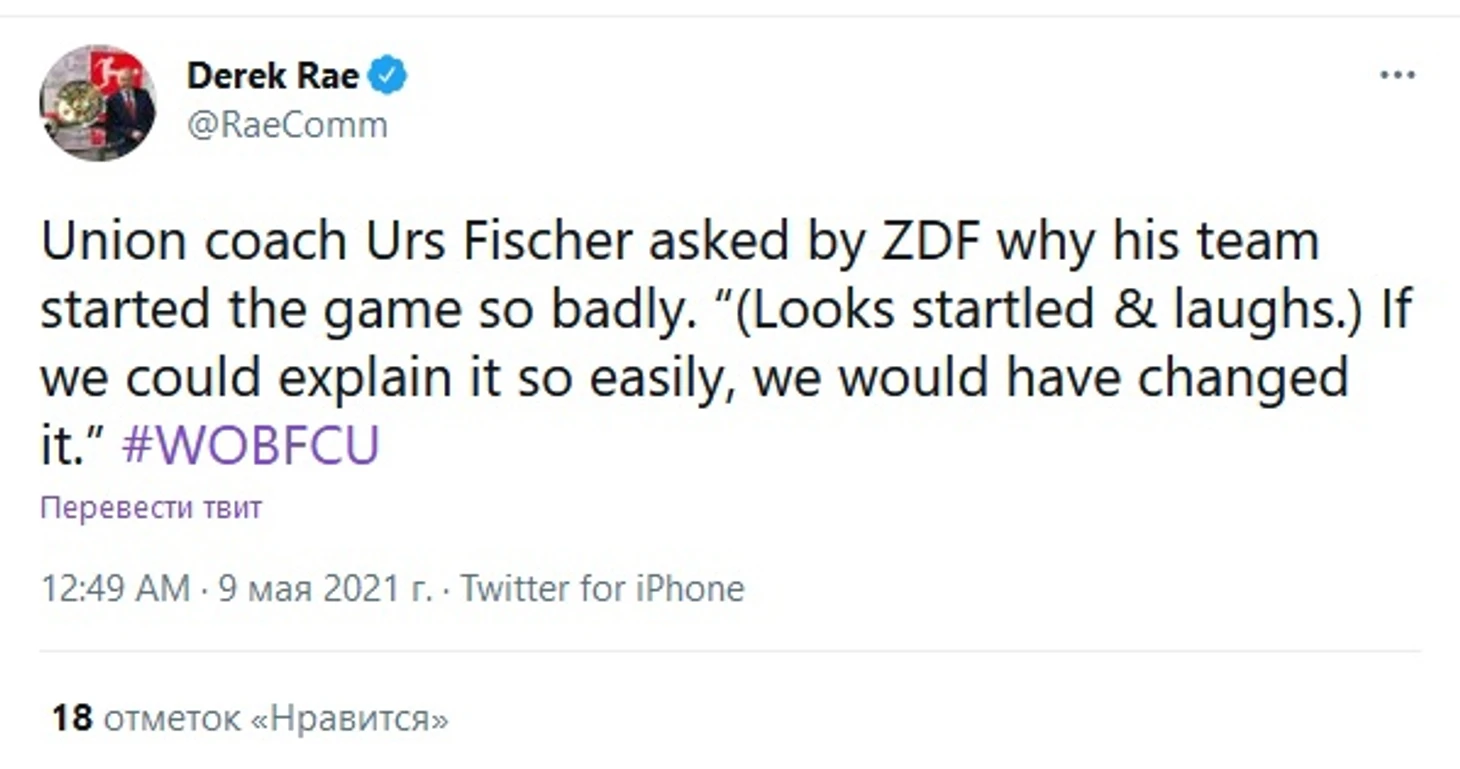Click the отметок «Нравится» label

276,718
